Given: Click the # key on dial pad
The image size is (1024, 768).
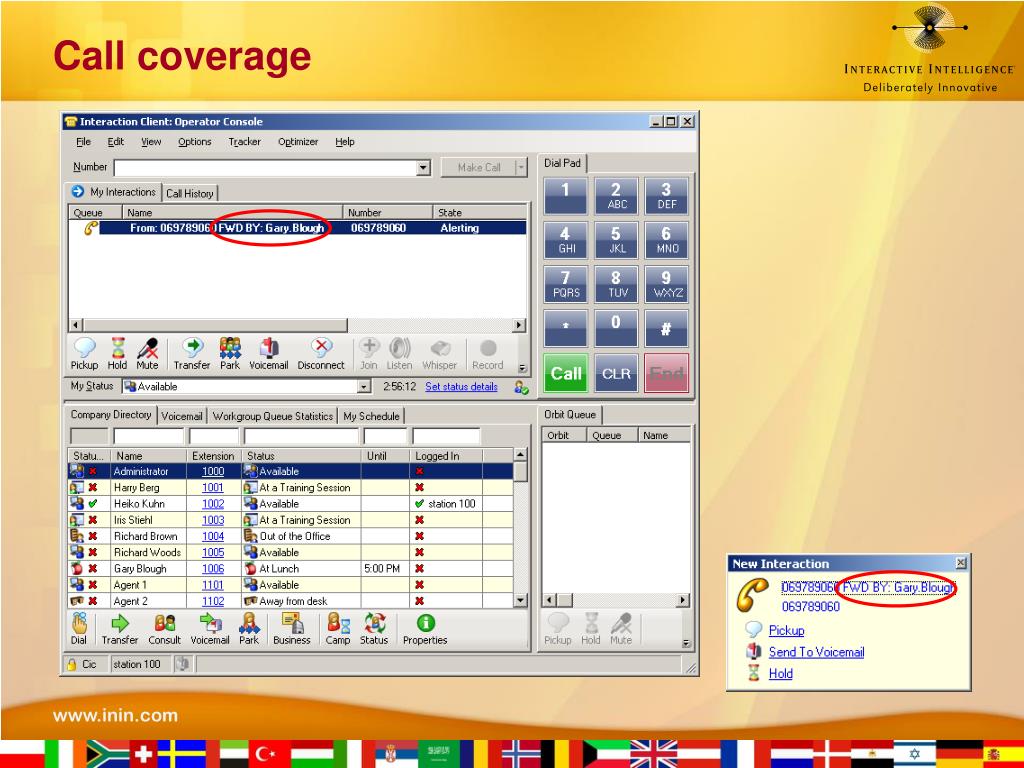Looking at the screenshot, I should (x=666, y=328).
